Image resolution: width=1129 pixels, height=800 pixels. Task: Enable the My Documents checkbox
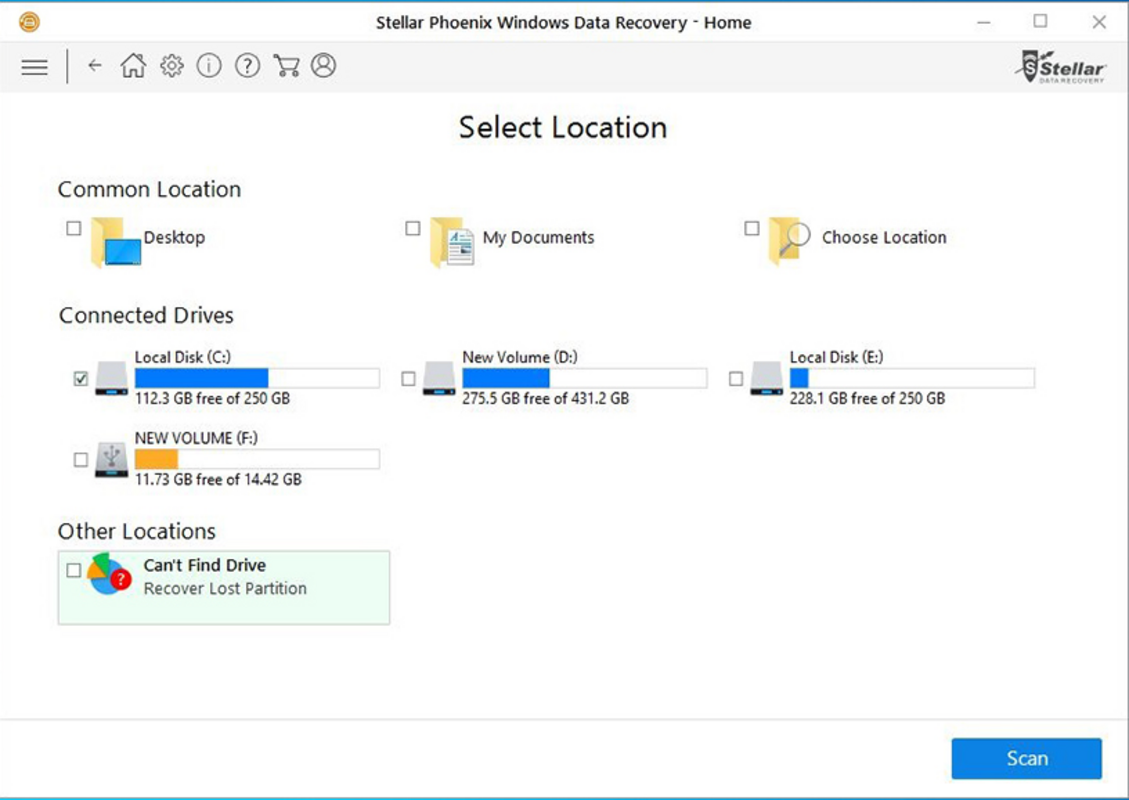click(x=413, y=228)
